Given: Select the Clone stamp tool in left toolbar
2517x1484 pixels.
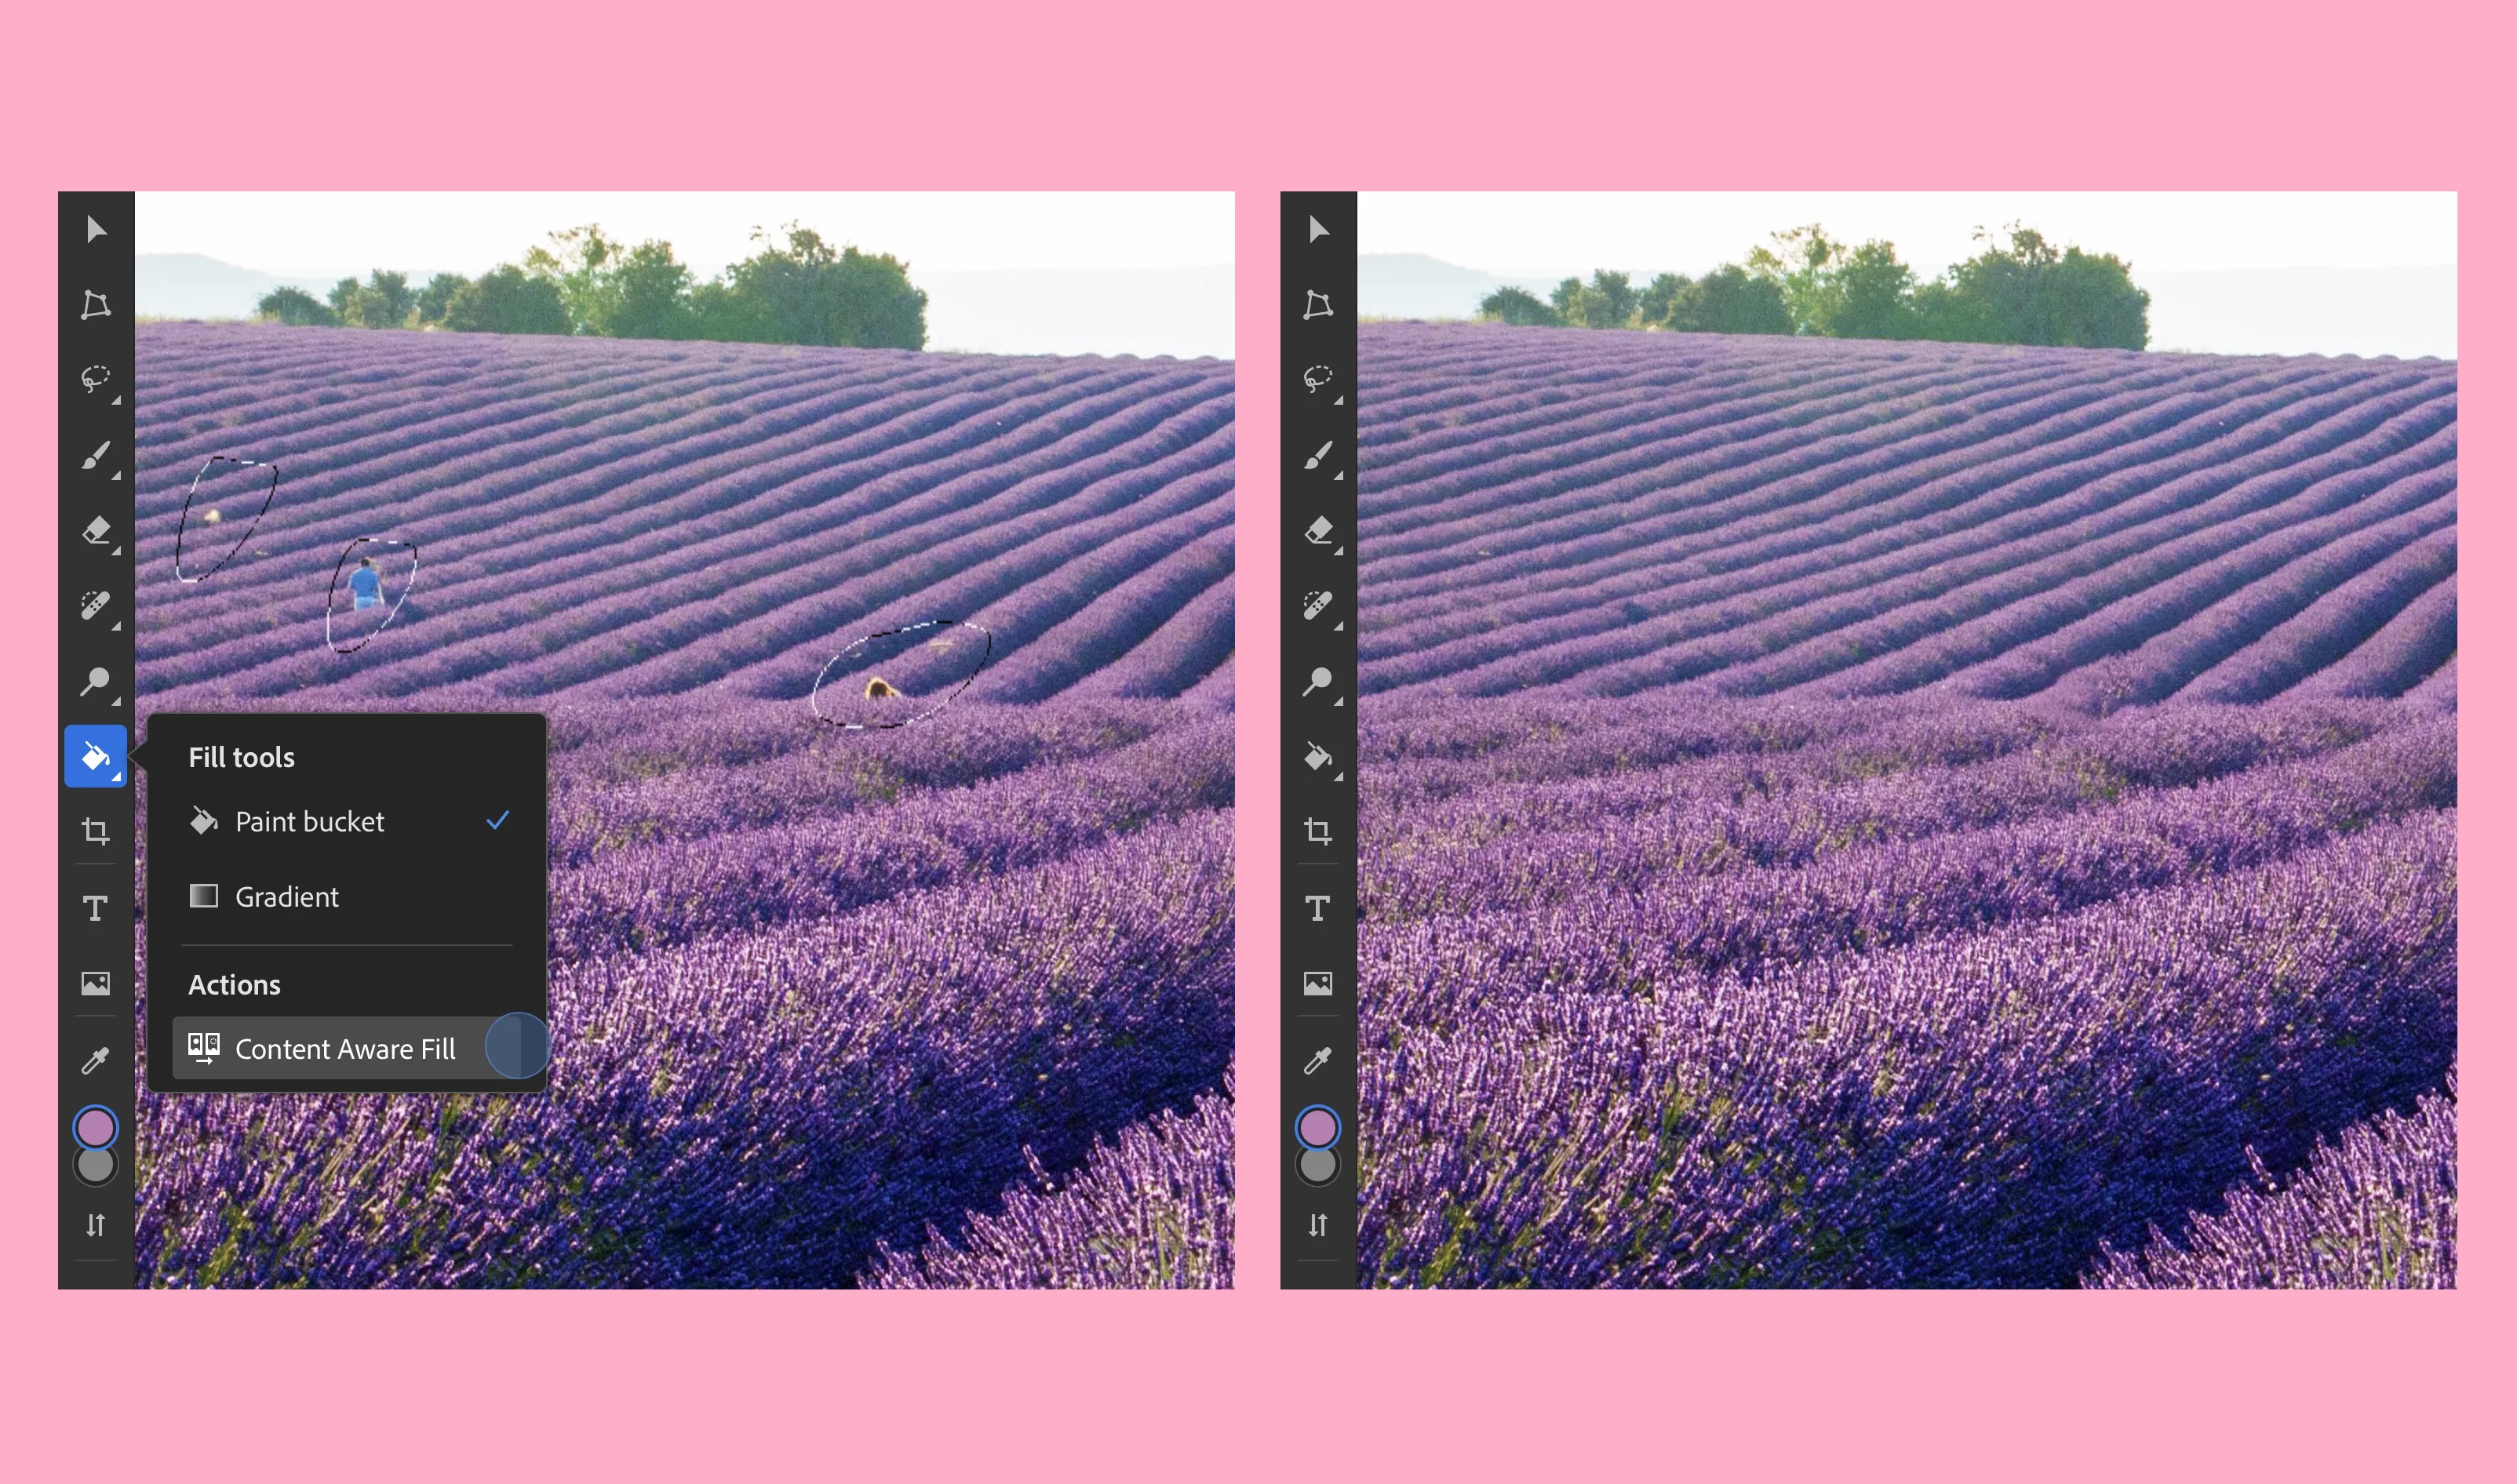Looking at the screenshot, I should (x=96, y=681).
